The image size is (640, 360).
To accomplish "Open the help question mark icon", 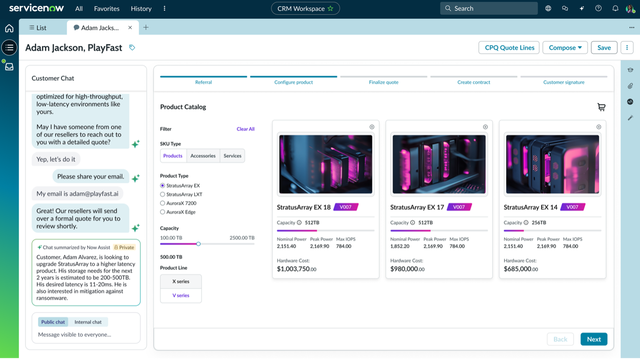I will [x=598, y=8].
